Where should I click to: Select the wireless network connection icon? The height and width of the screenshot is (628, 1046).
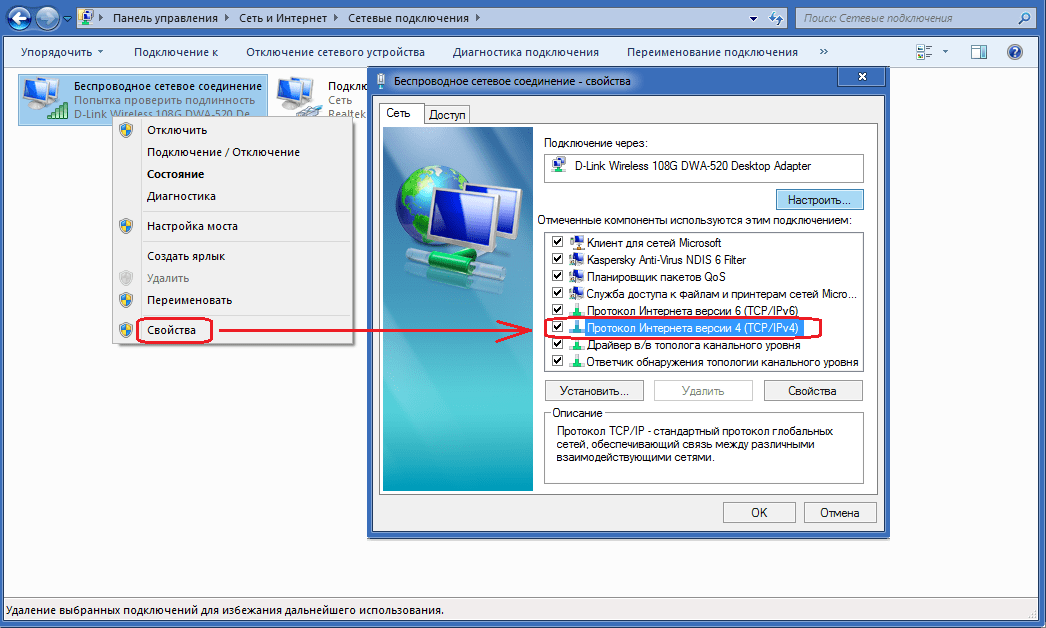pos(45,98)
